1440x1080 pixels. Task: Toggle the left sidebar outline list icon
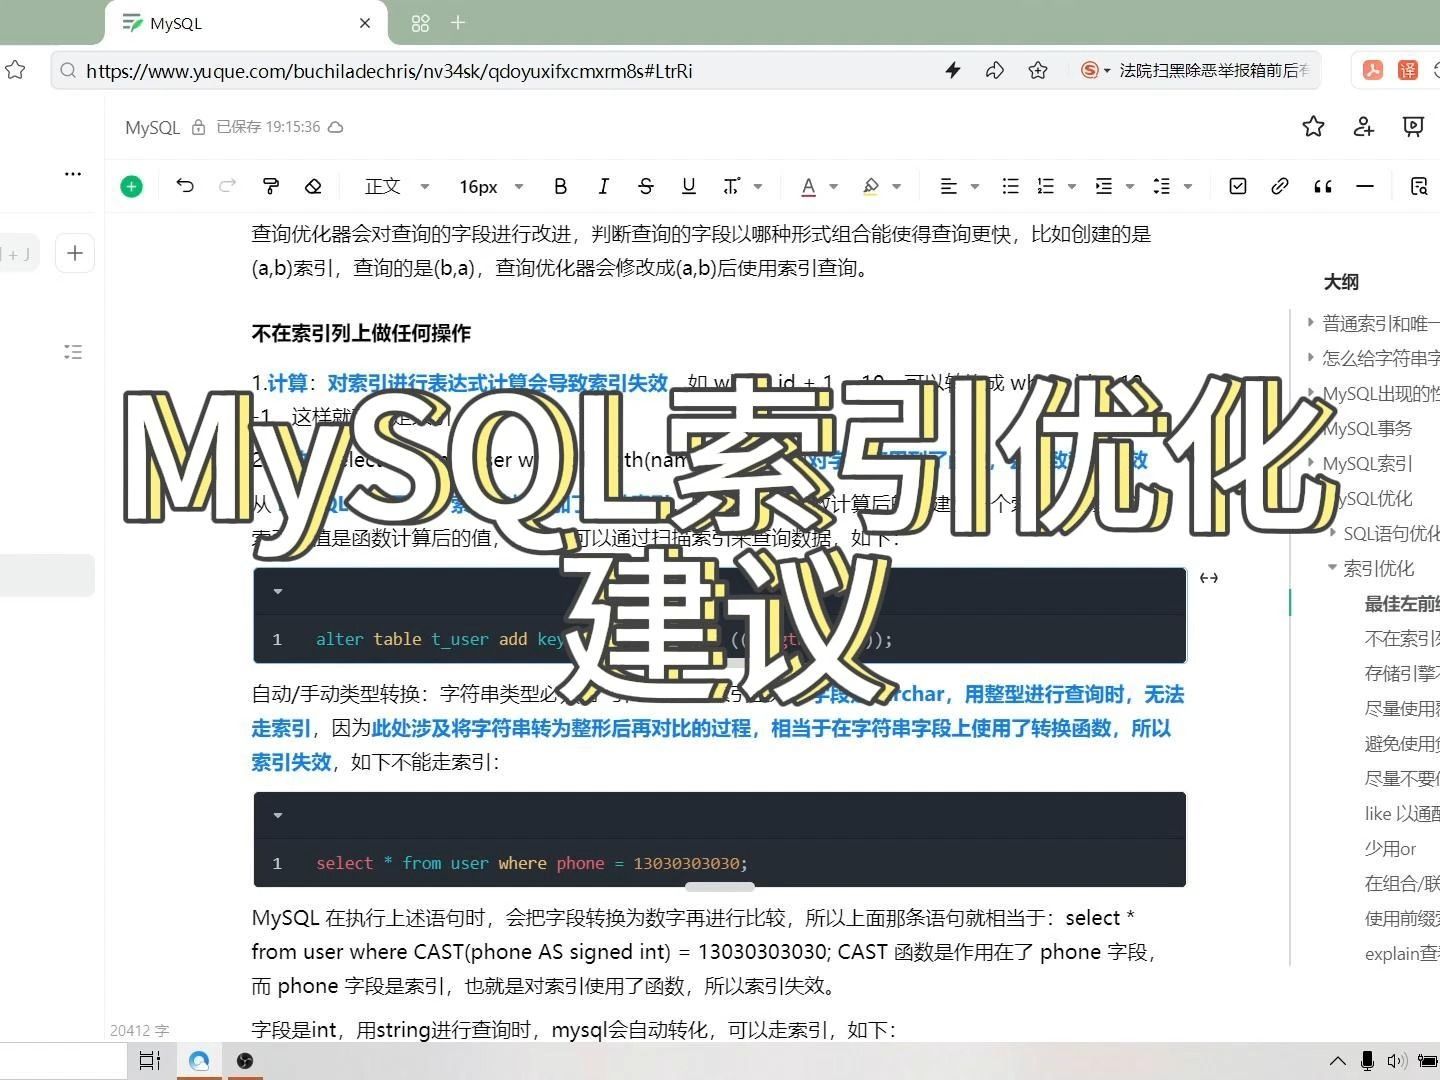pyautogui.click(x=73, y=352)
